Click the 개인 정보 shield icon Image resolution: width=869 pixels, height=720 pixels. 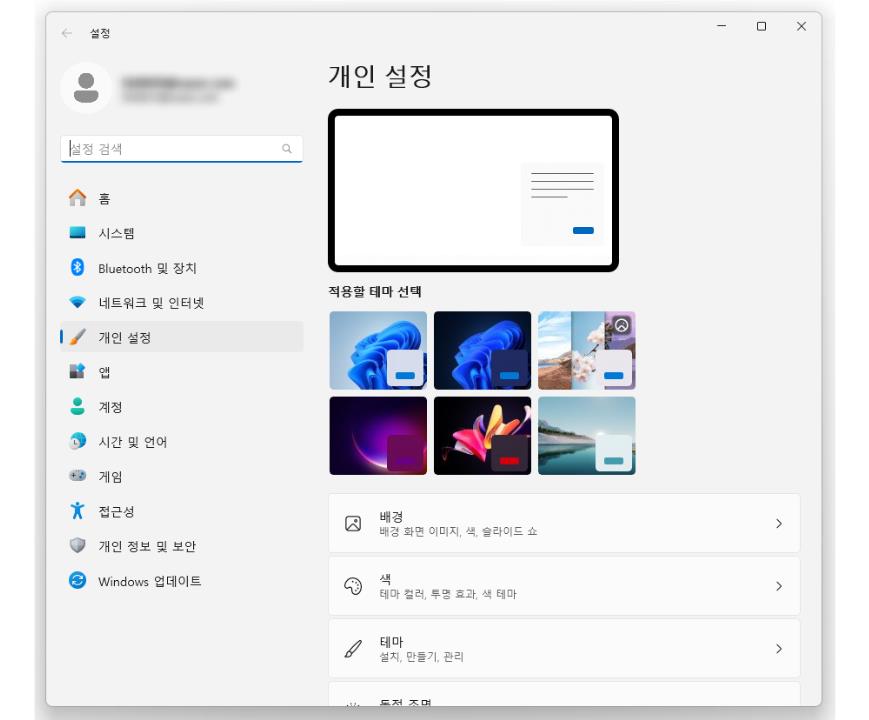[x=78, y=545]
